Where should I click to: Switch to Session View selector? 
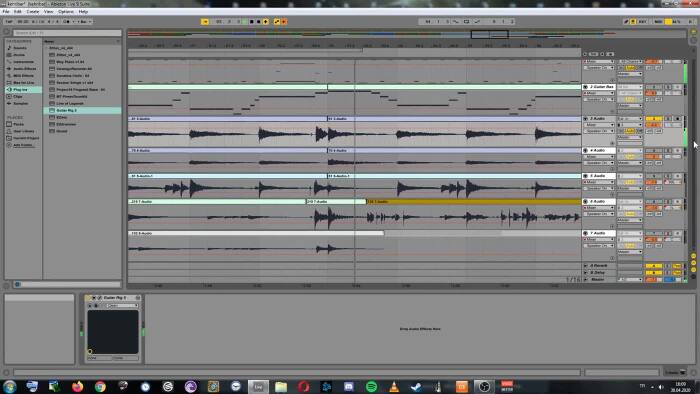[693, 41]
